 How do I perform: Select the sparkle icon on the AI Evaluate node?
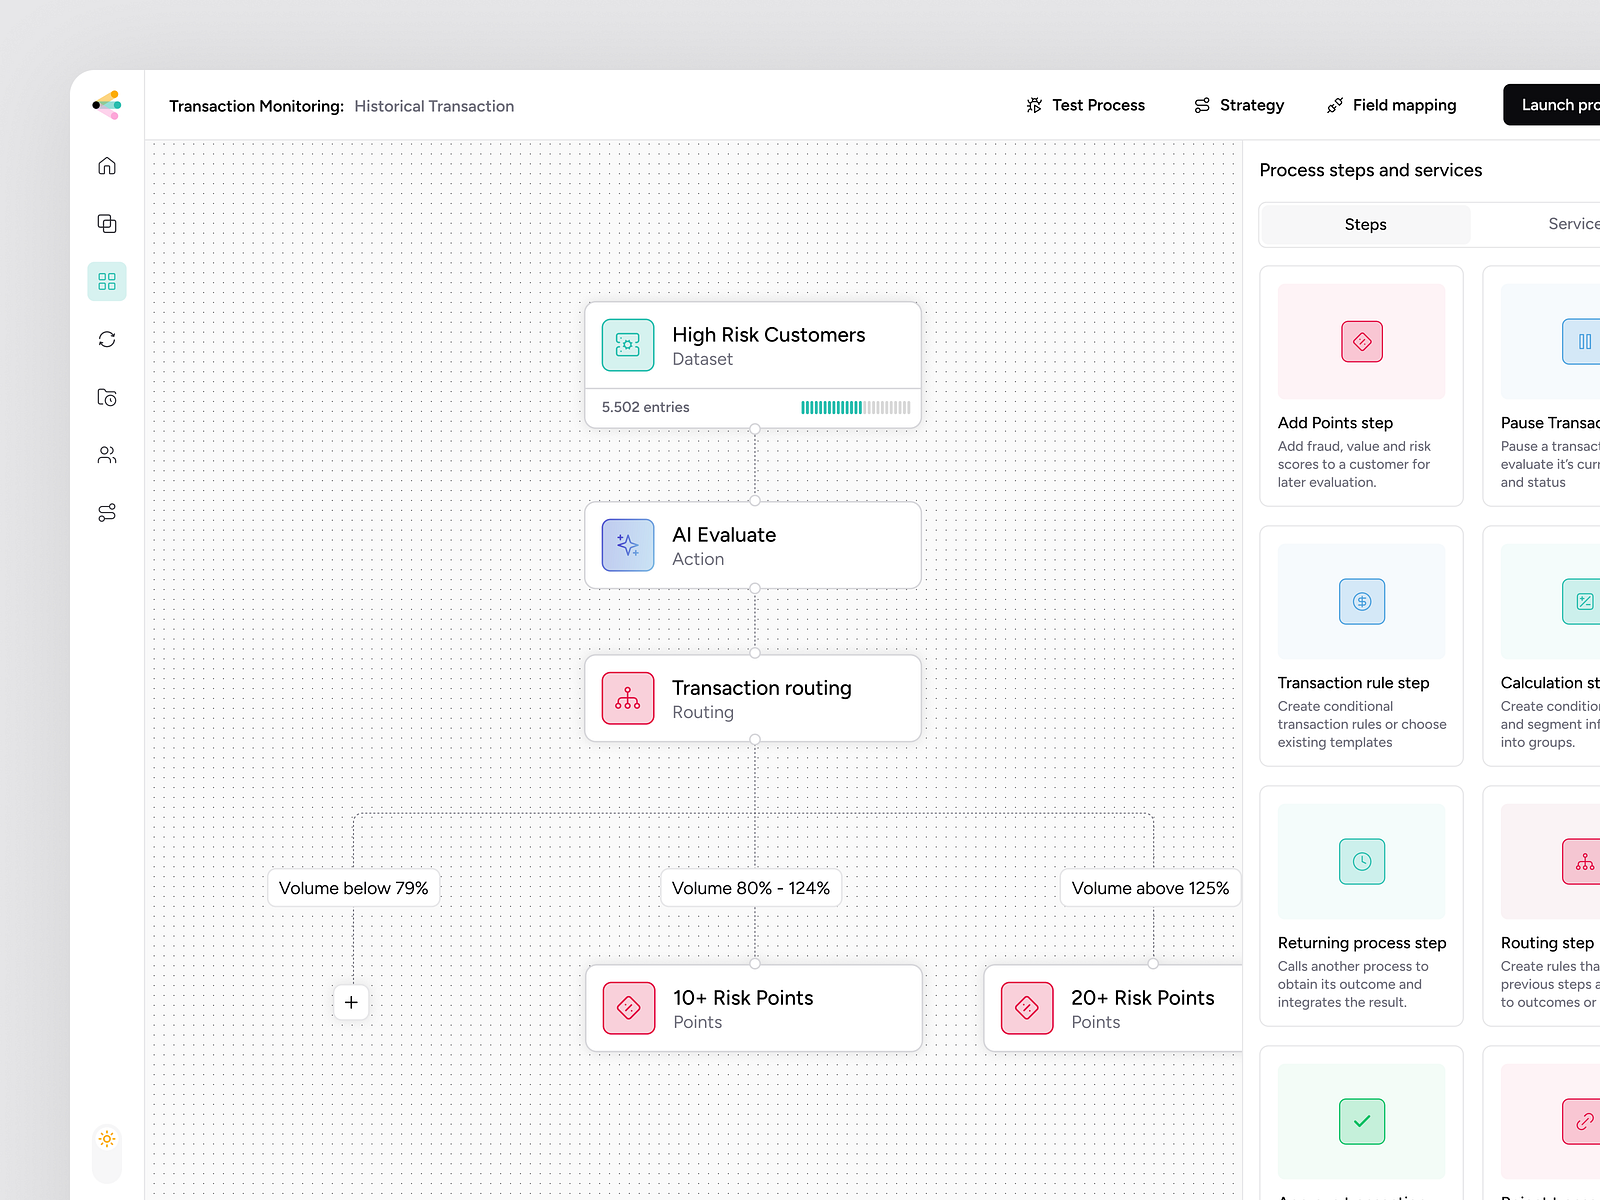pos(627,545)
